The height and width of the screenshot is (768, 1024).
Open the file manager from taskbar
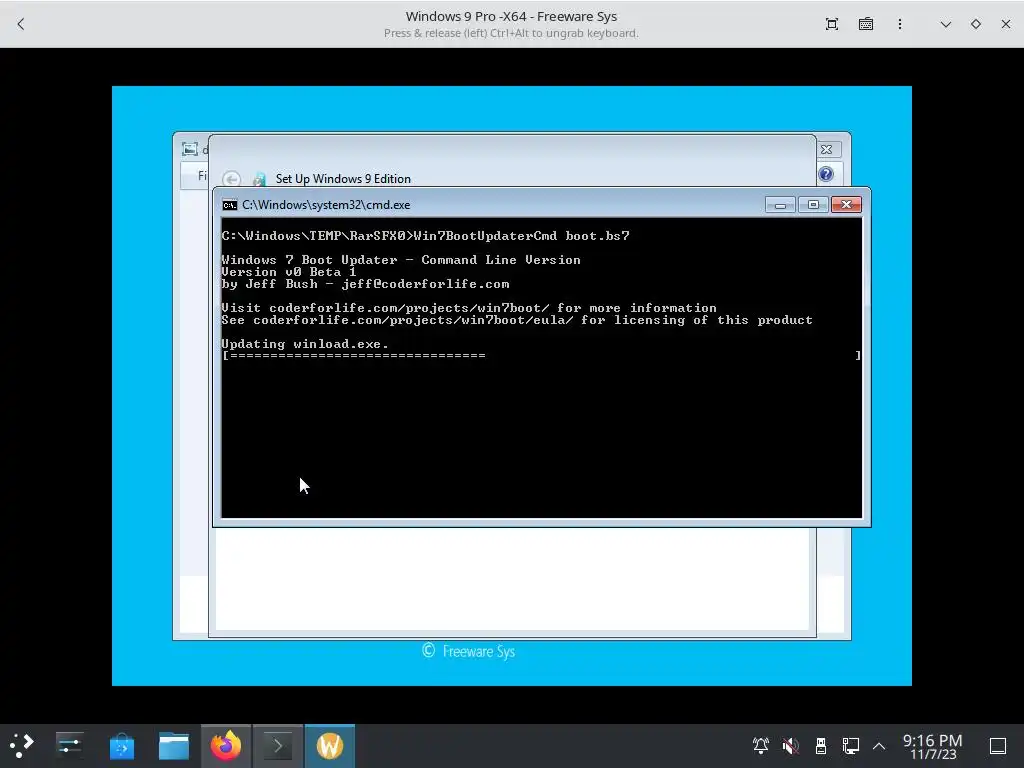coord(174,746)
